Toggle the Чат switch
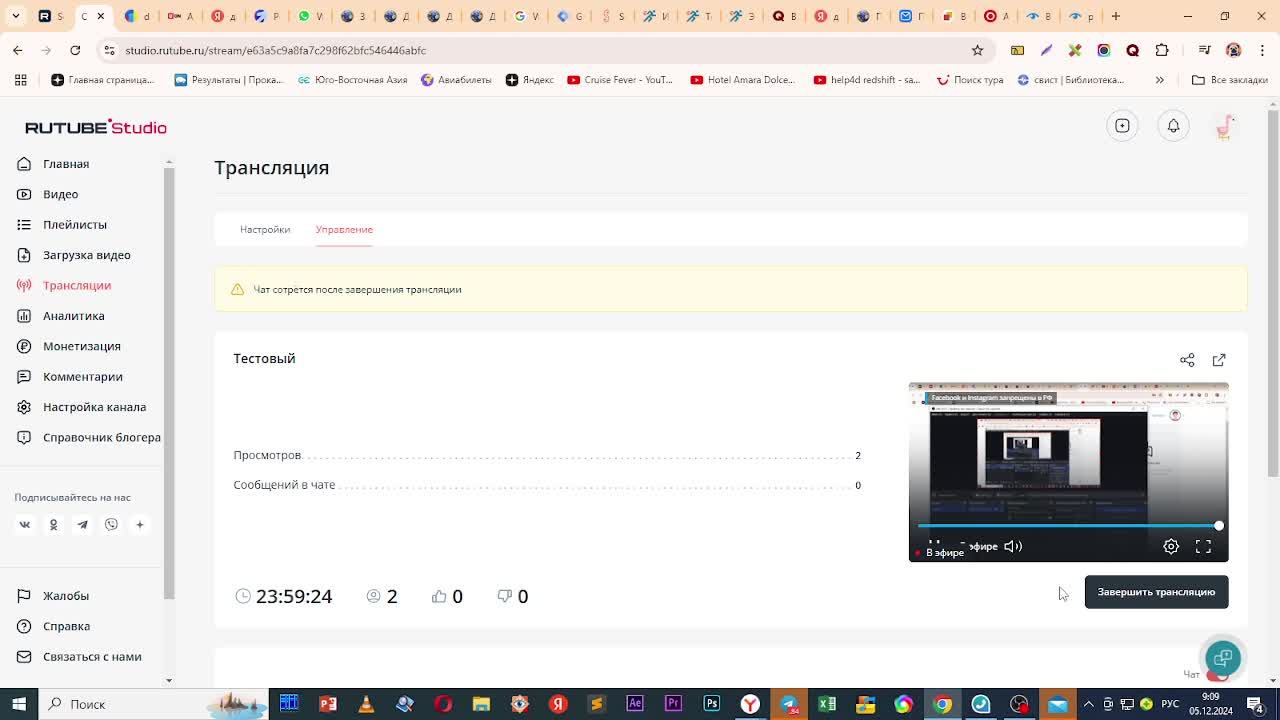The height and width of the screenshot is (720, 1280). click(x=1216, y=675)
